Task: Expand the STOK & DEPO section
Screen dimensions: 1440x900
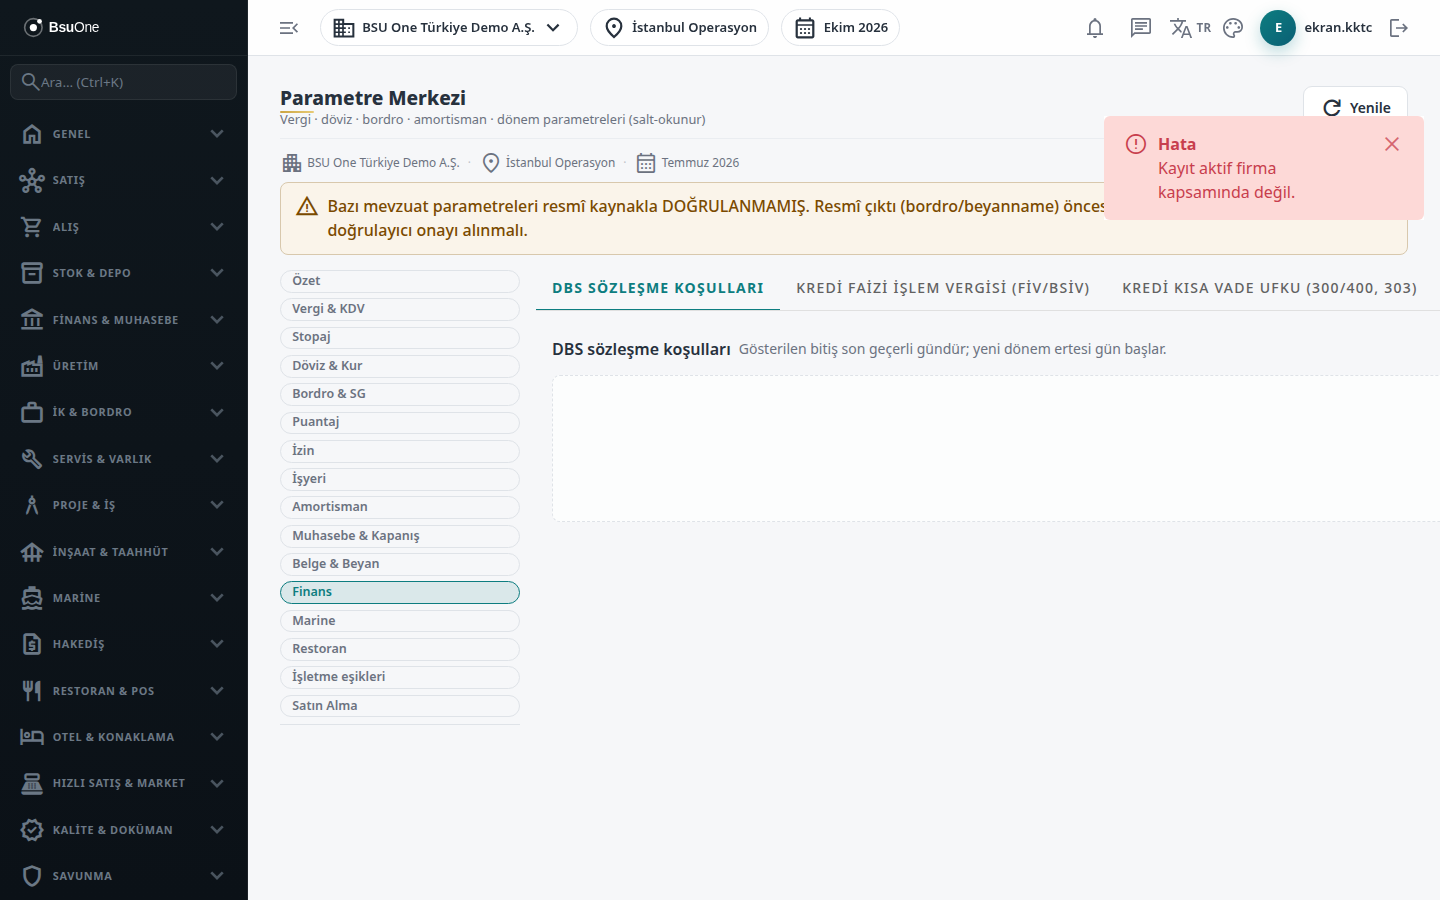Action: tap(124, 273)
